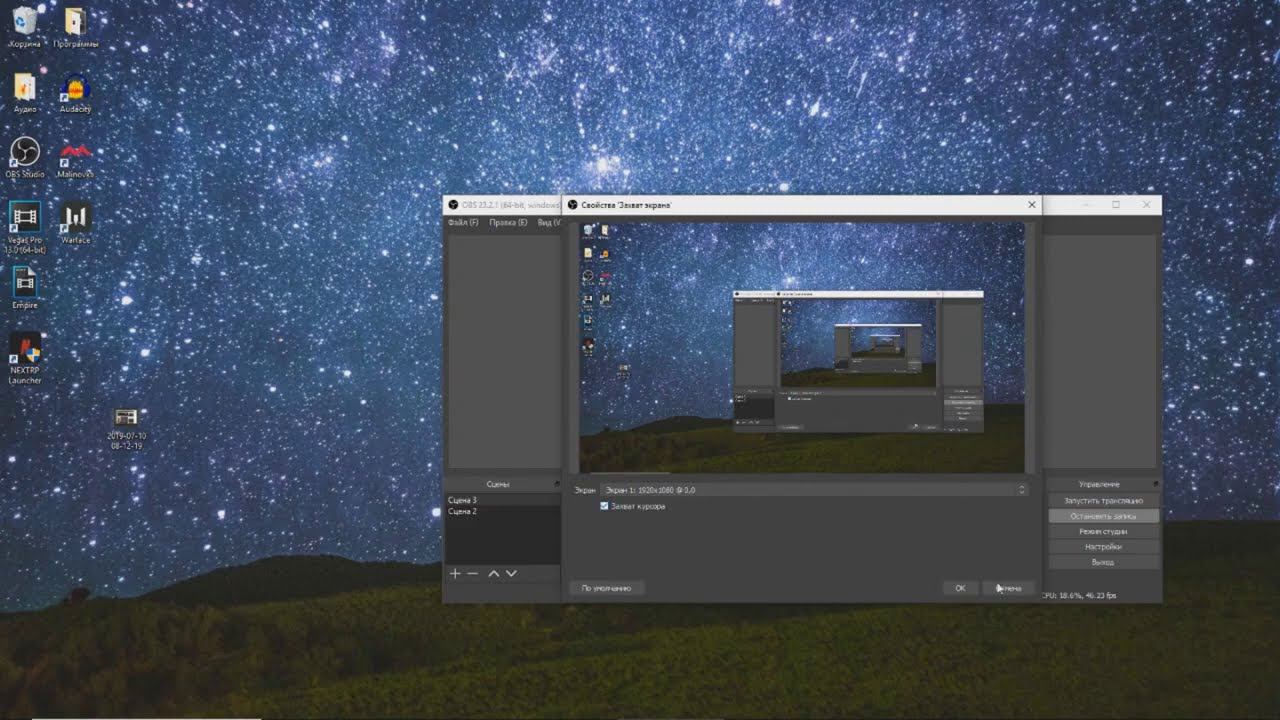The image size is (1280, 720).
Task: Move scene up with the arrow icon
Action: click(x=493, y=573)
